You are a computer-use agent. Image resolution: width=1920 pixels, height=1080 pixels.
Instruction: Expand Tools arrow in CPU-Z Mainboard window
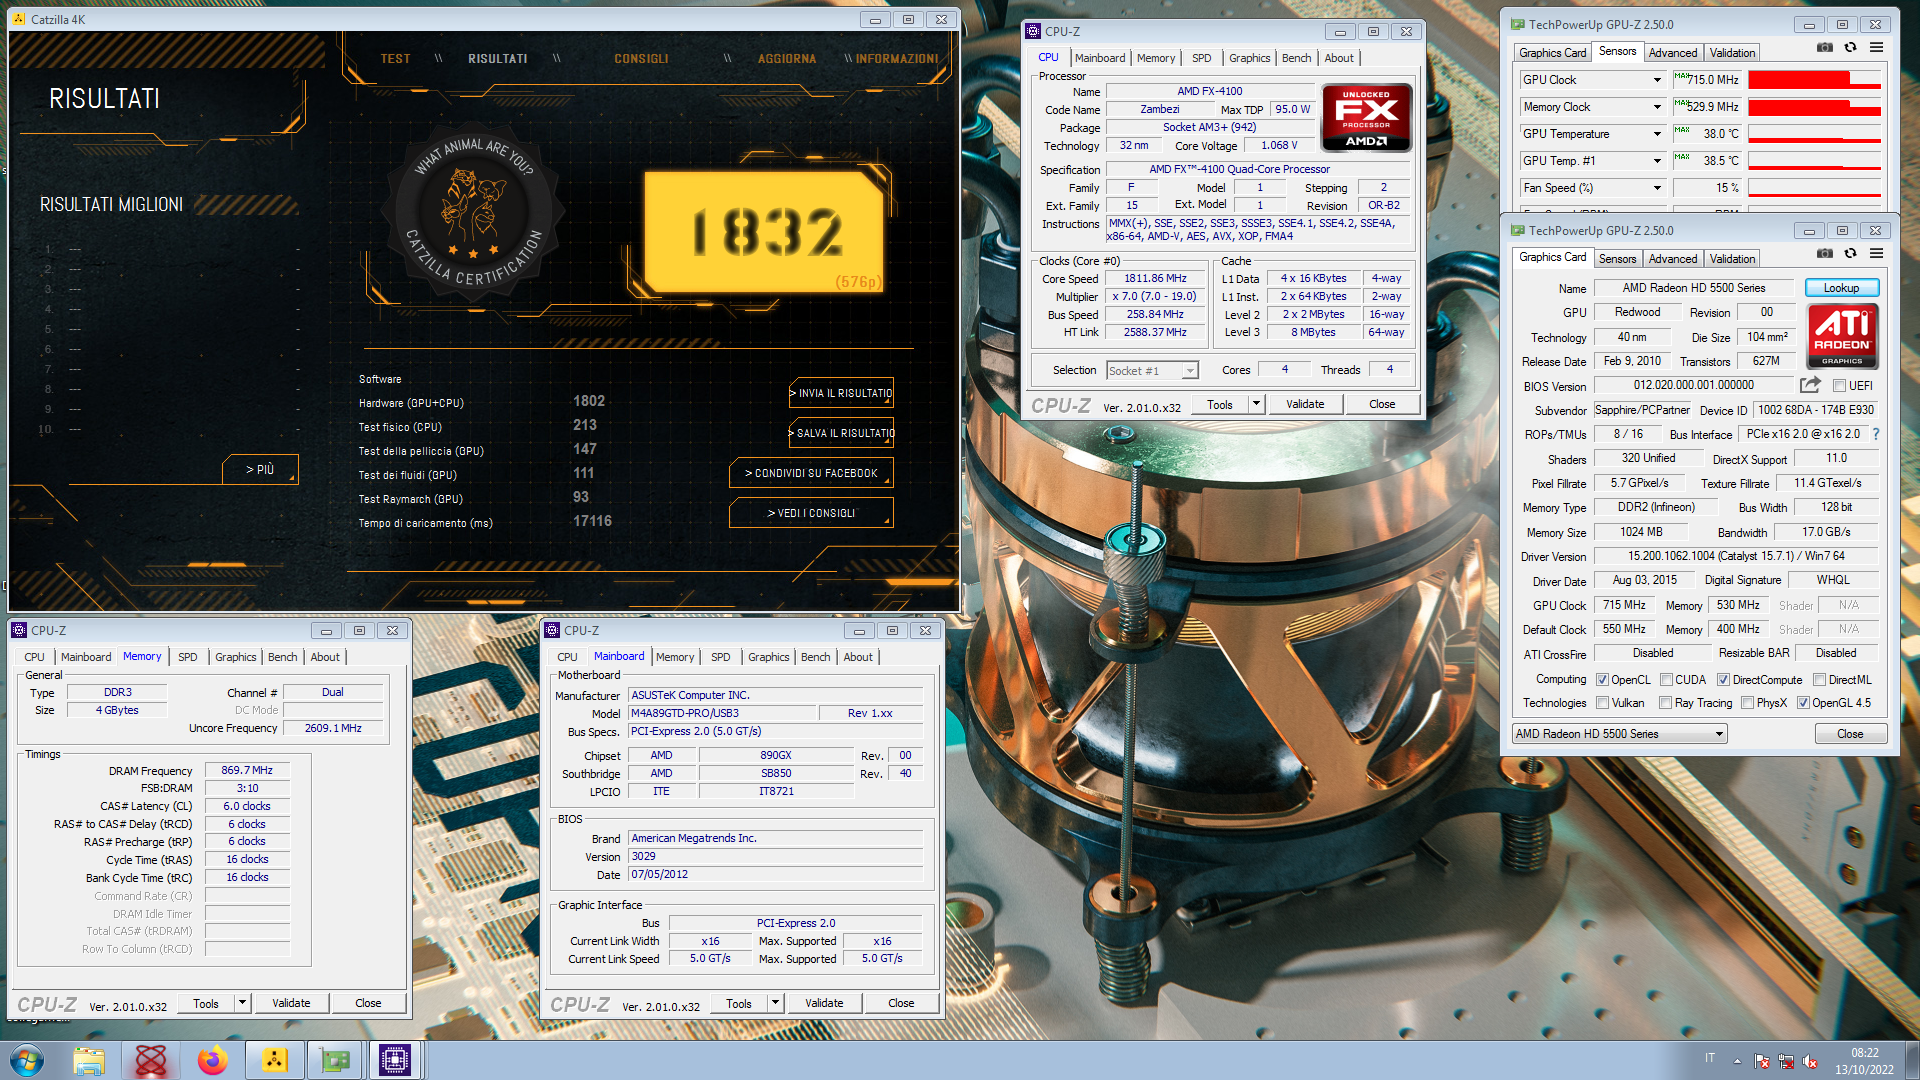click(775, 1003)
